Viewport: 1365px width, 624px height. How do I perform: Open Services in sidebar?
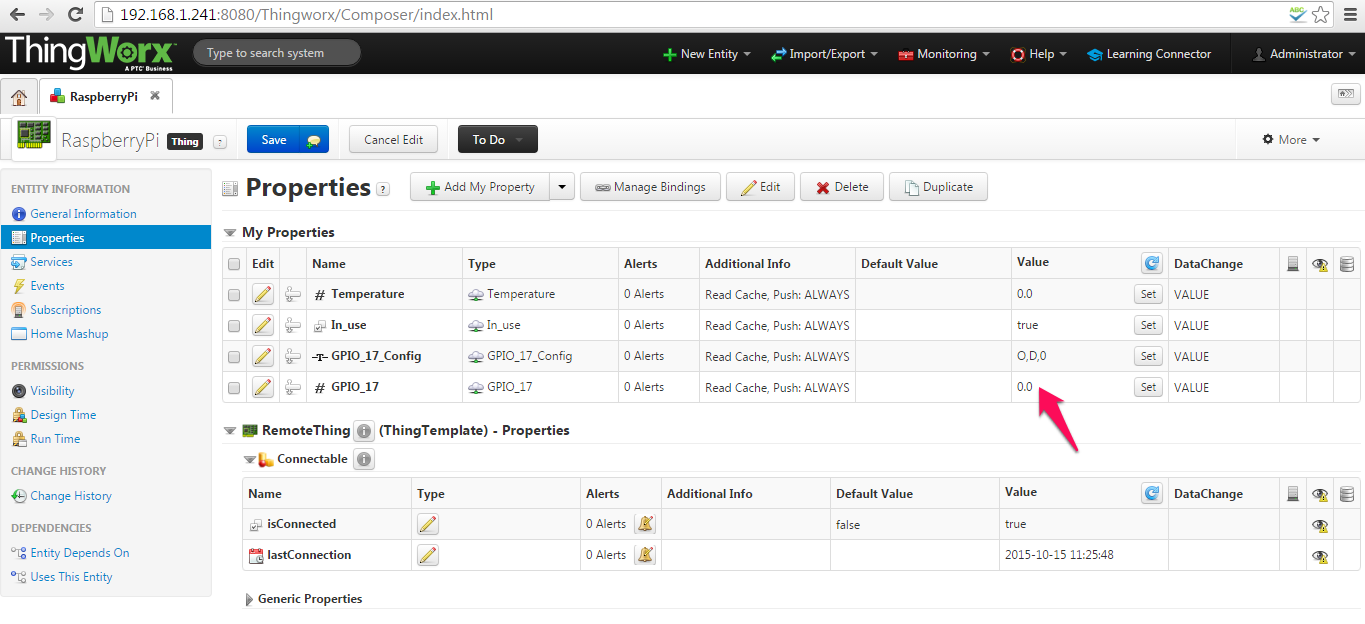51,262
